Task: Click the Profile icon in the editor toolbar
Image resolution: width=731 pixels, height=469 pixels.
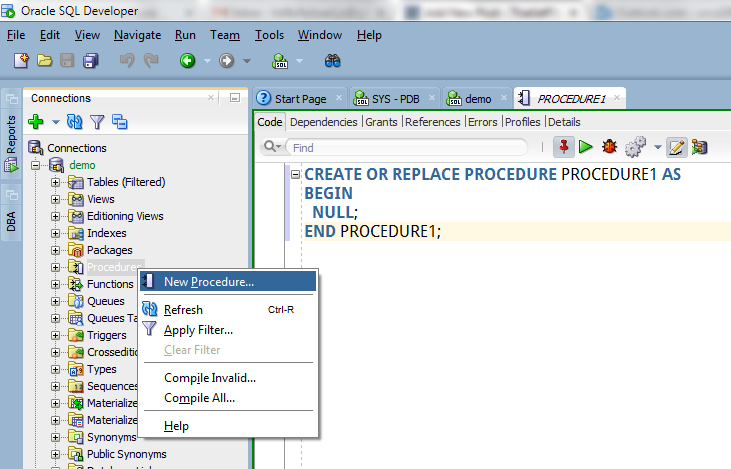Action: click(699, 147)
